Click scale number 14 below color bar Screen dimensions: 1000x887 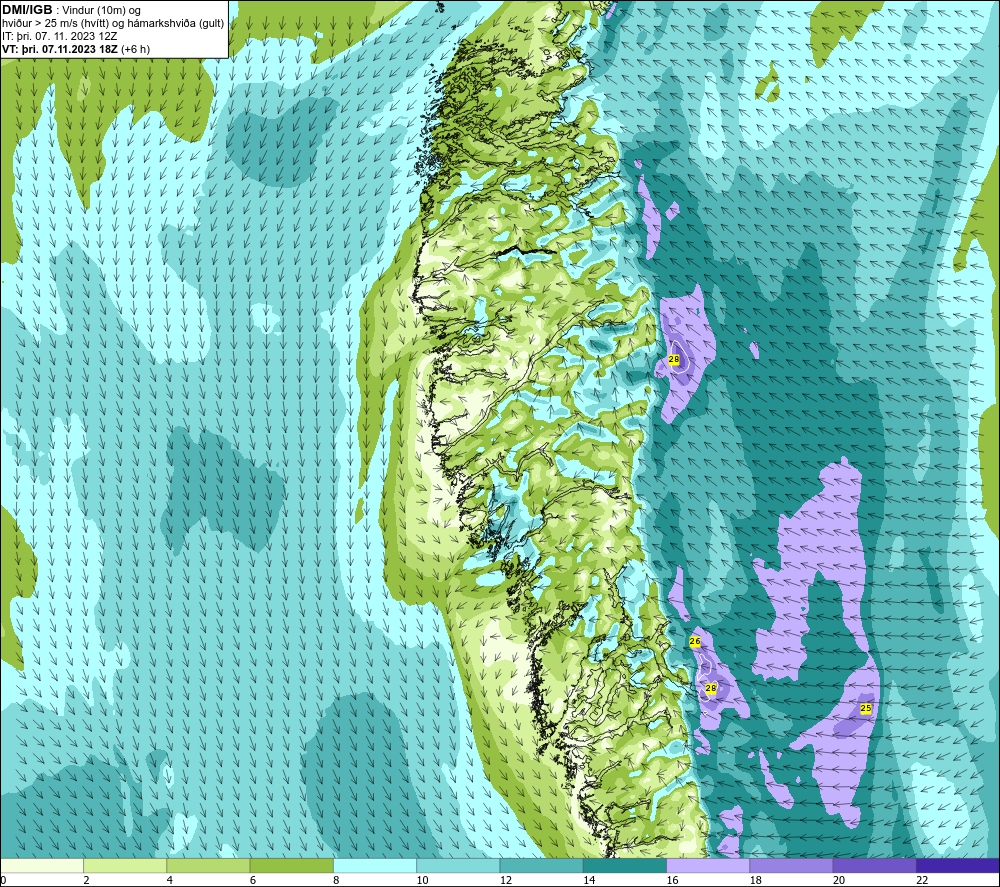(x=589, y=881)
